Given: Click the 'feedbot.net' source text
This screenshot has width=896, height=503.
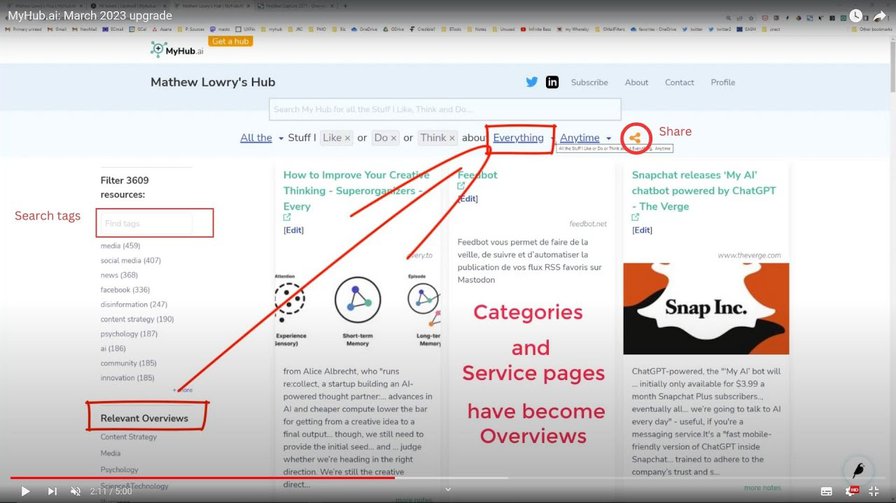Looking at the screenshot, I should point(588,223).
